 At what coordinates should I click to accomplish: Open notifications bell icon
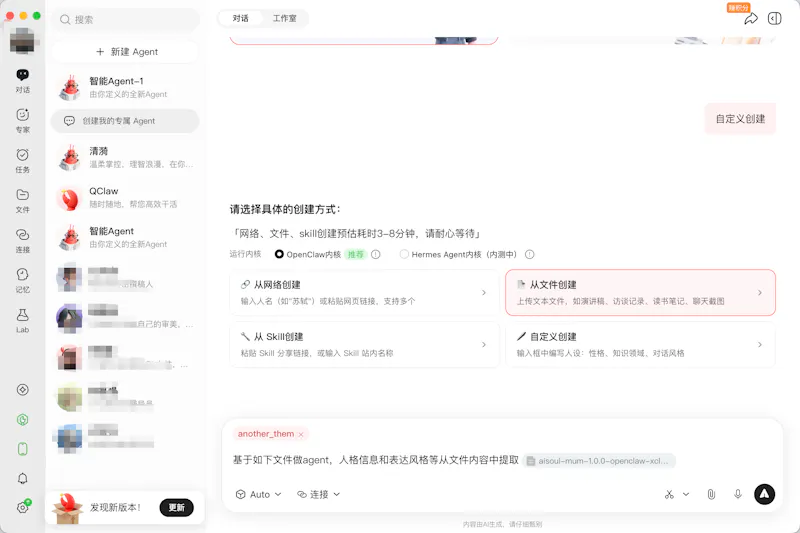[x=22, y=478]
